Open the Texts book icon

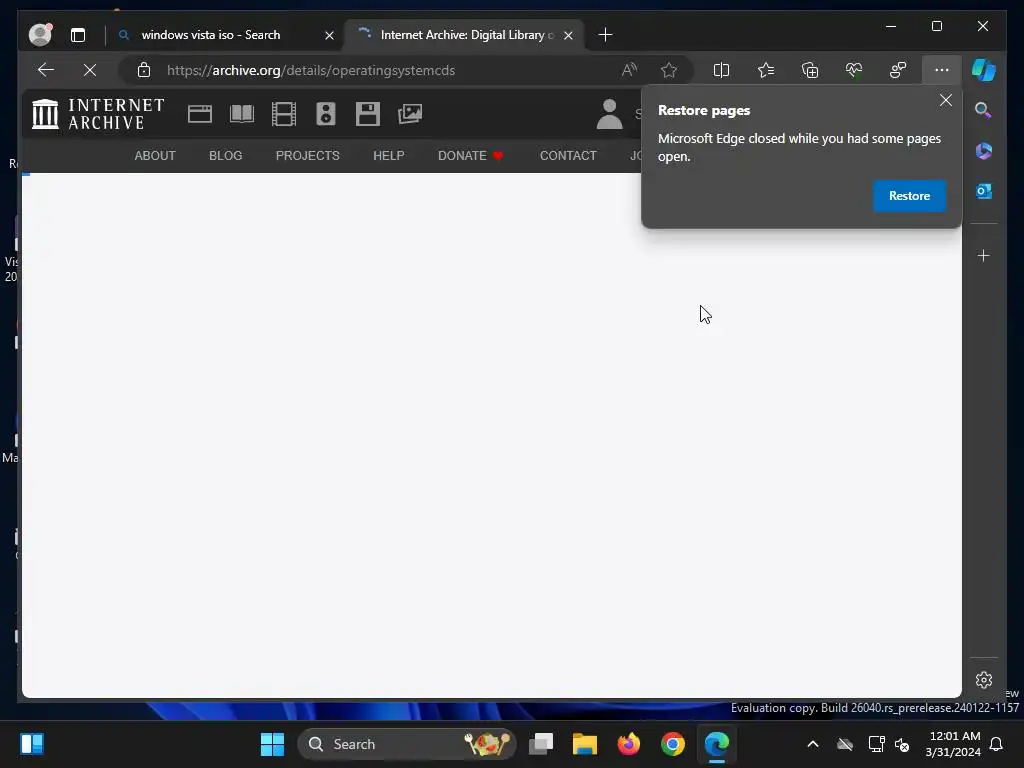[x=242, y=114]
